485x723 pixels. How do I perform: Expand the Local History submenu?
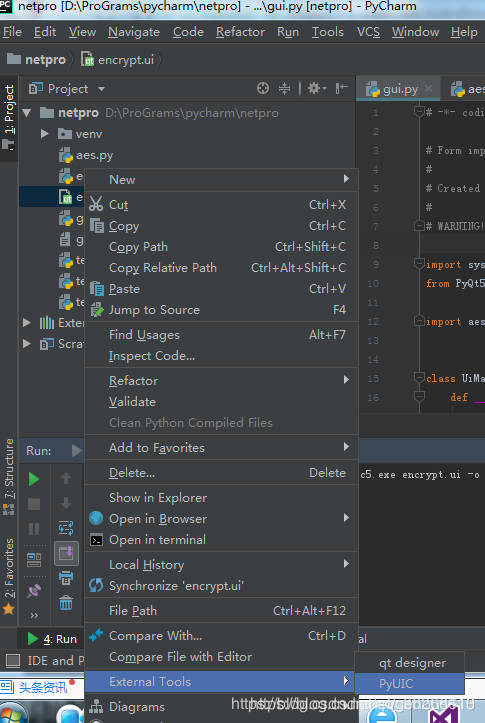221,564
